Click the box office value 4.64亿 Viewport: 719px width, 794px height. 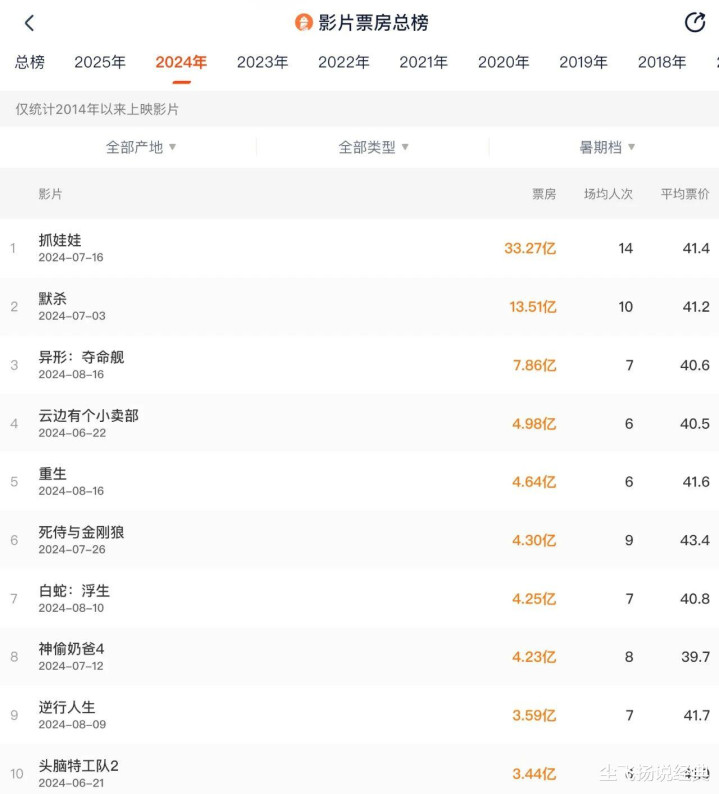534,482
